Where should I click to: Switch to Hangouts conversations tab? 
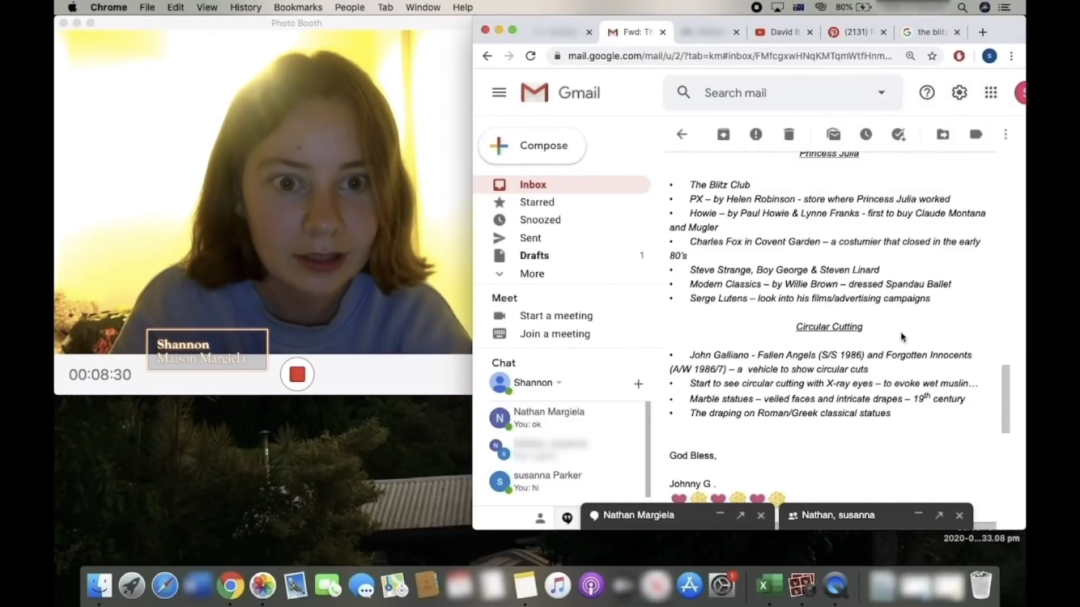(x=567, y=518)
